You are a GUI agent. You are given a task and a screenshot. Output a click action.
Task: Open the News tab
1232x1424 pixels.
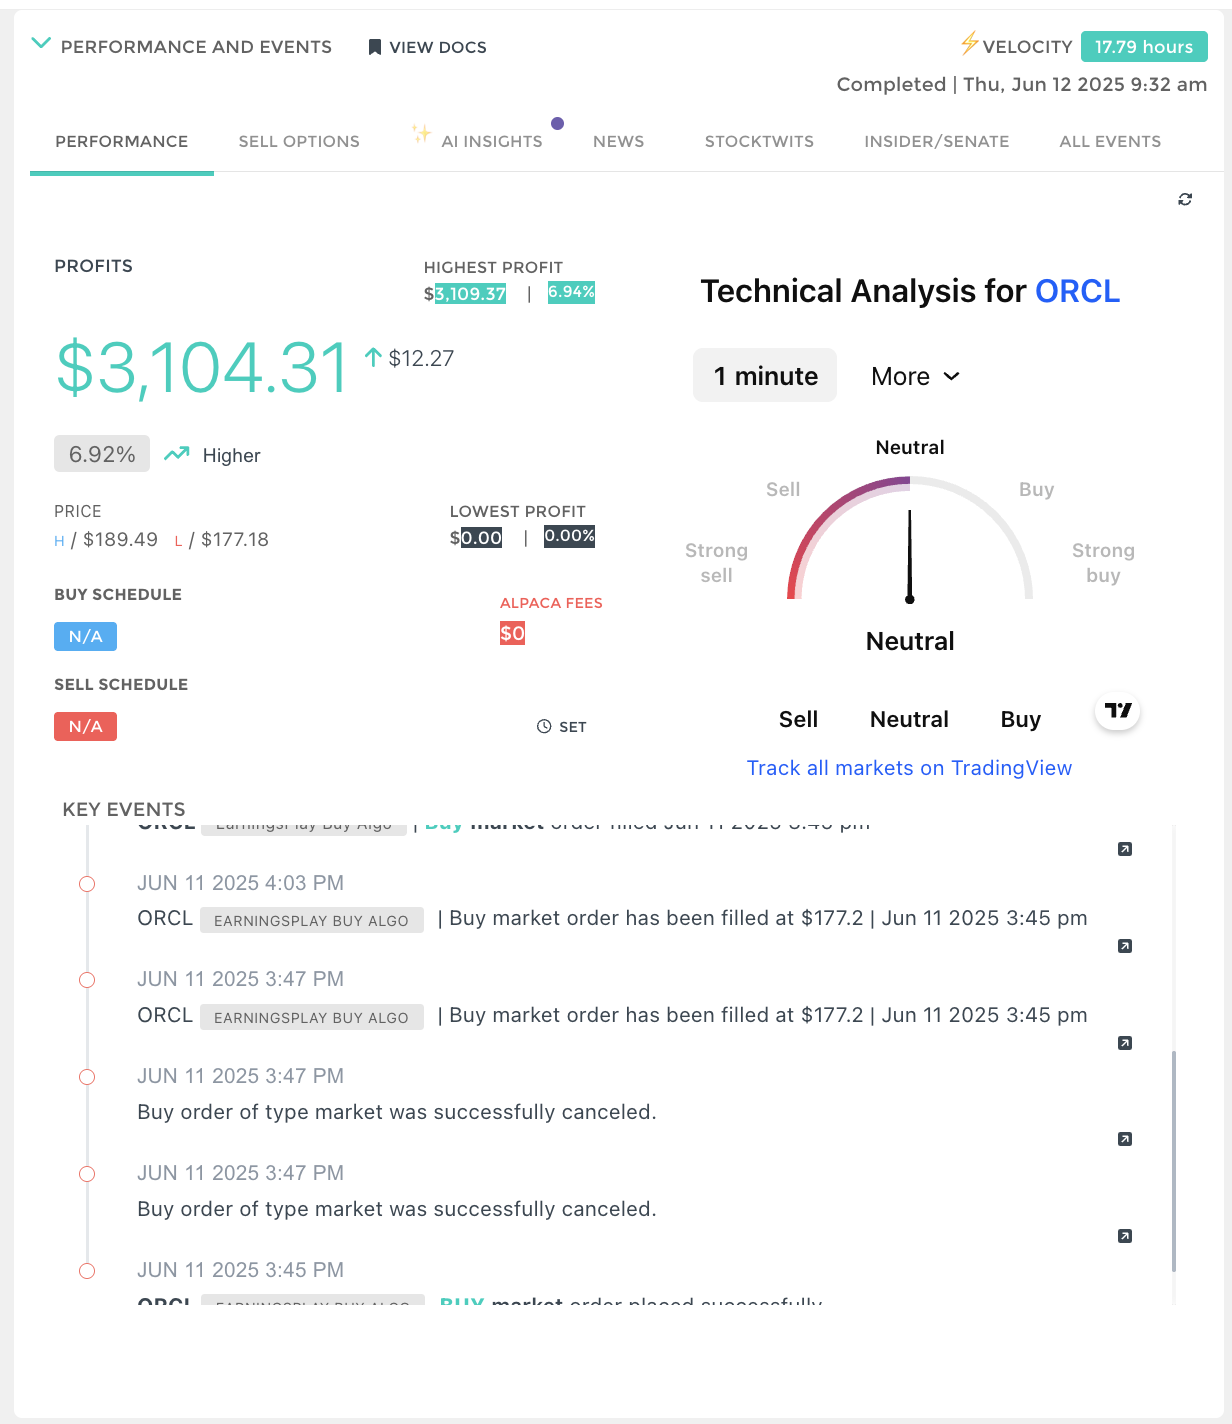[618, 142]
